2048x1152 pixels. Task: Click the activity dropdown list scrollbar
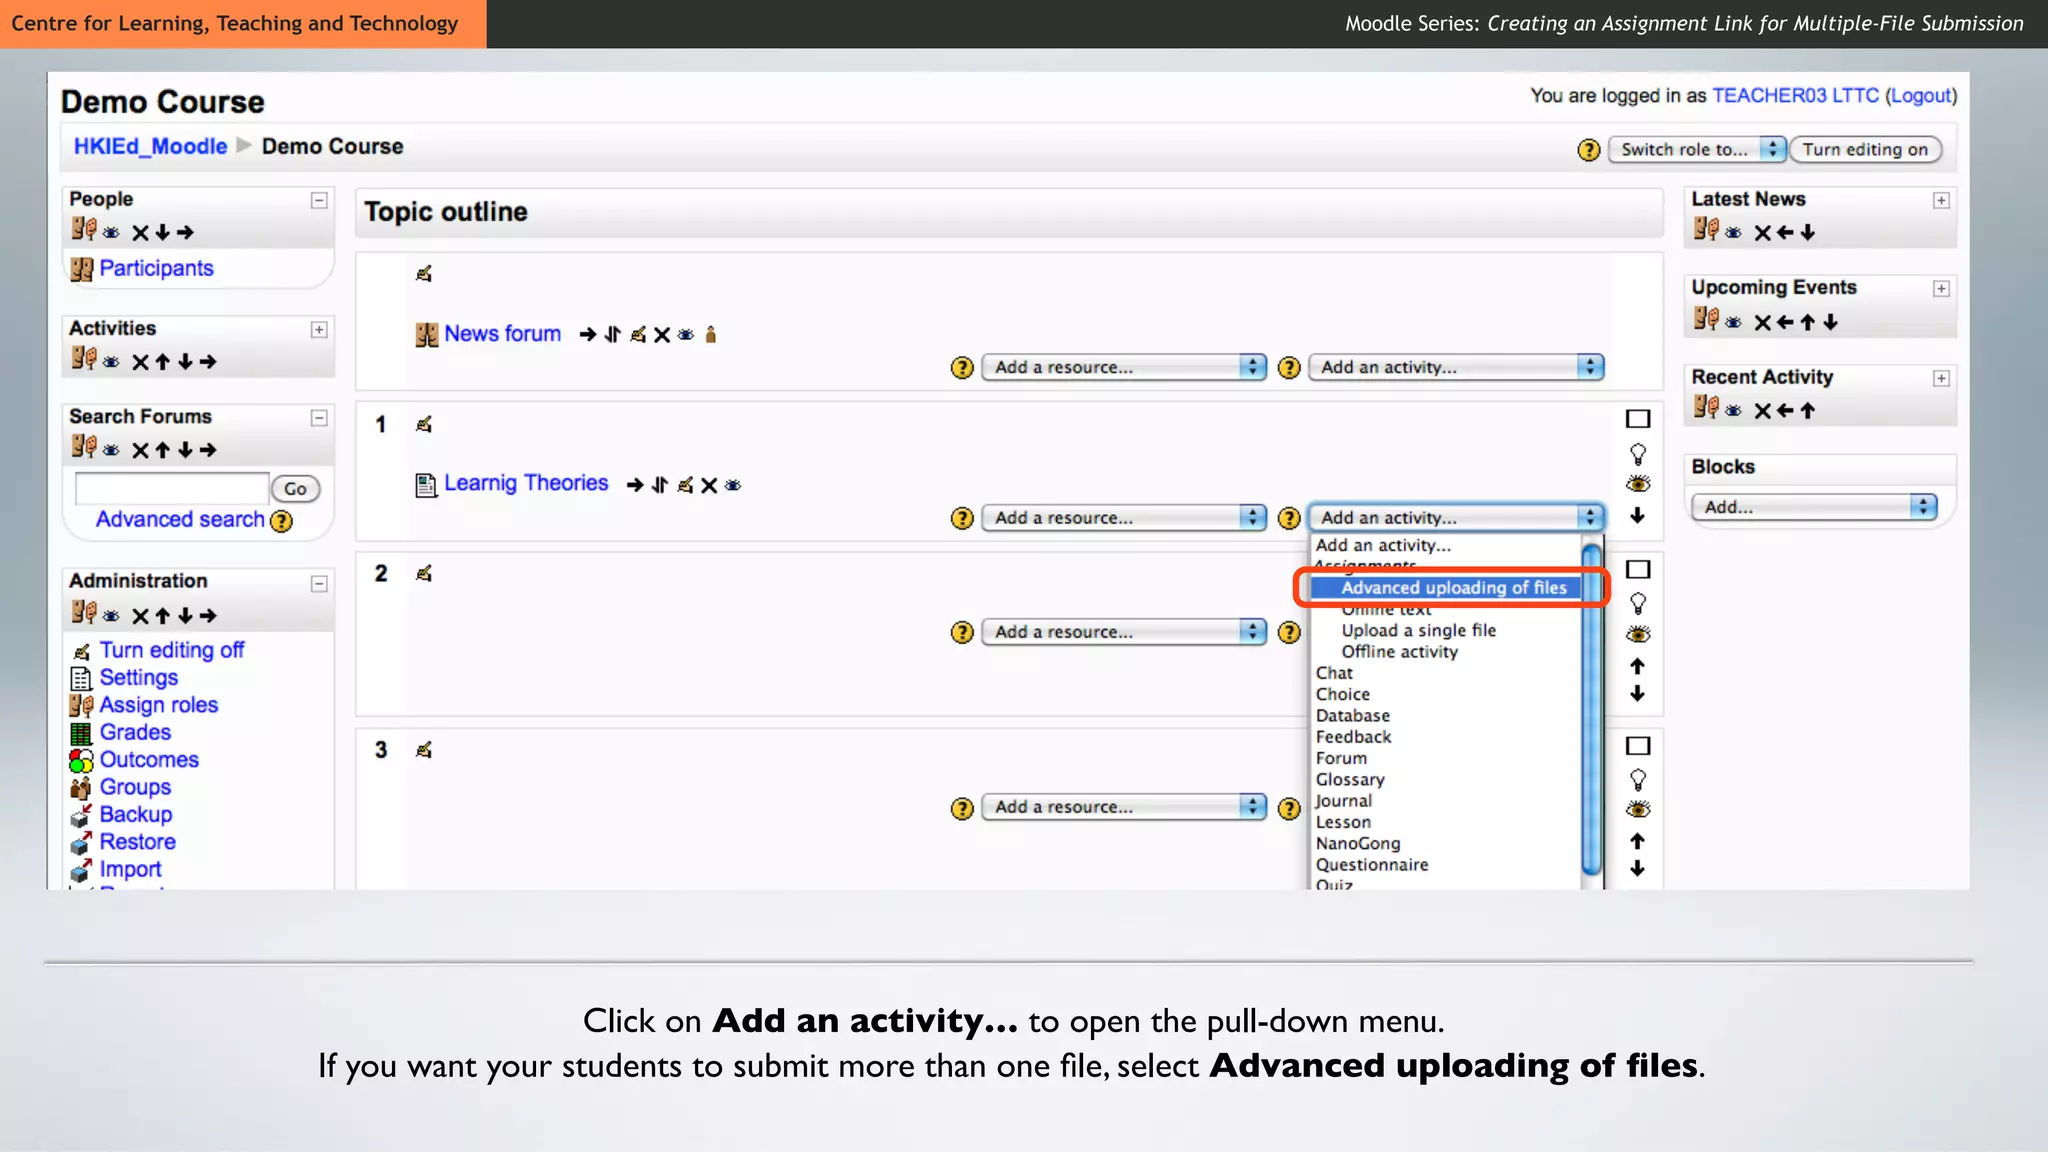tap(1592, 710)
